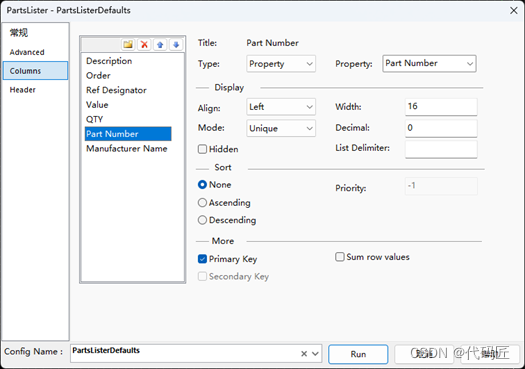This screenshot has width=525, height=369.
Task: Enable Sum row values checkbox
Action: [340, 257]
